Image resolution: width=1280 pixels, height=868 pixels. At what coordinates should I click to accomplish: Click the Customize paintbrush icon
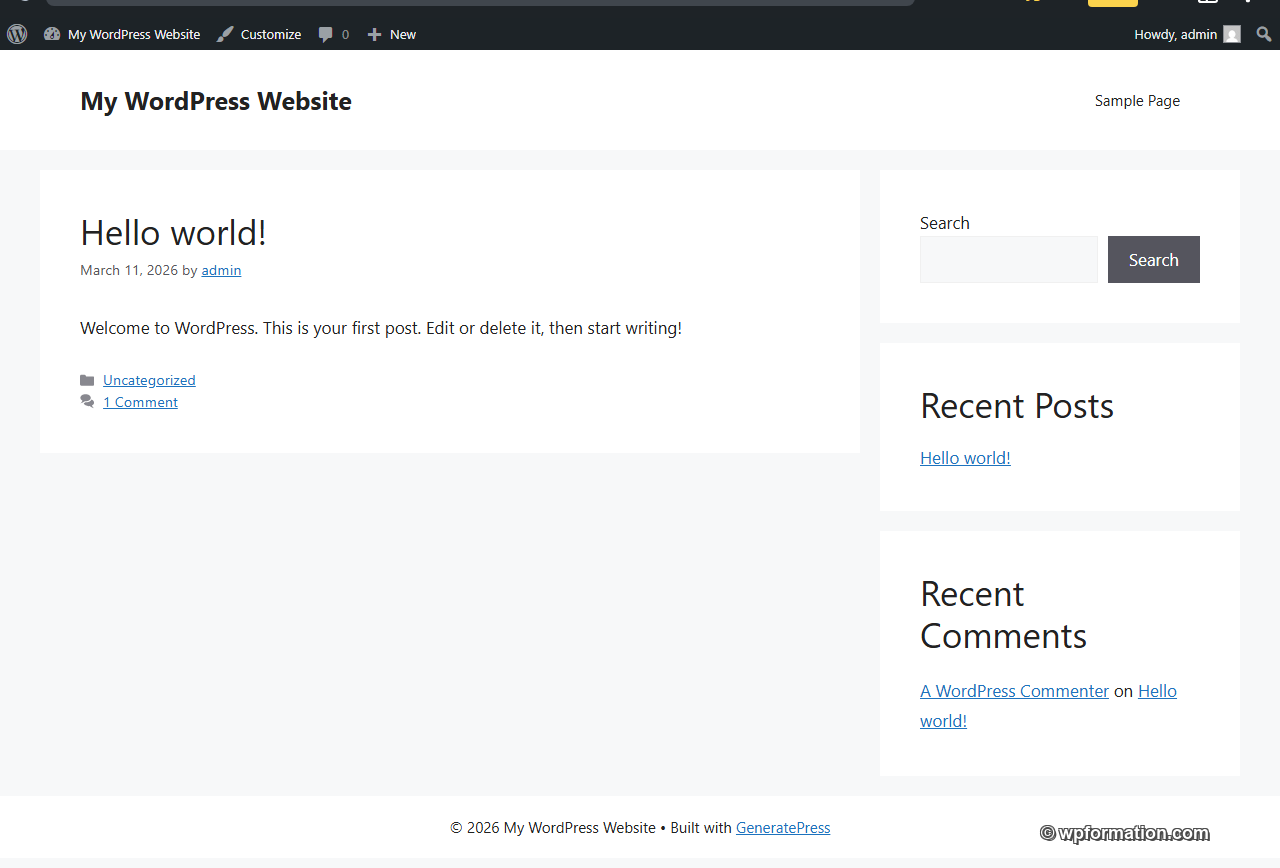pyautogui.click(x=225, y=34)
